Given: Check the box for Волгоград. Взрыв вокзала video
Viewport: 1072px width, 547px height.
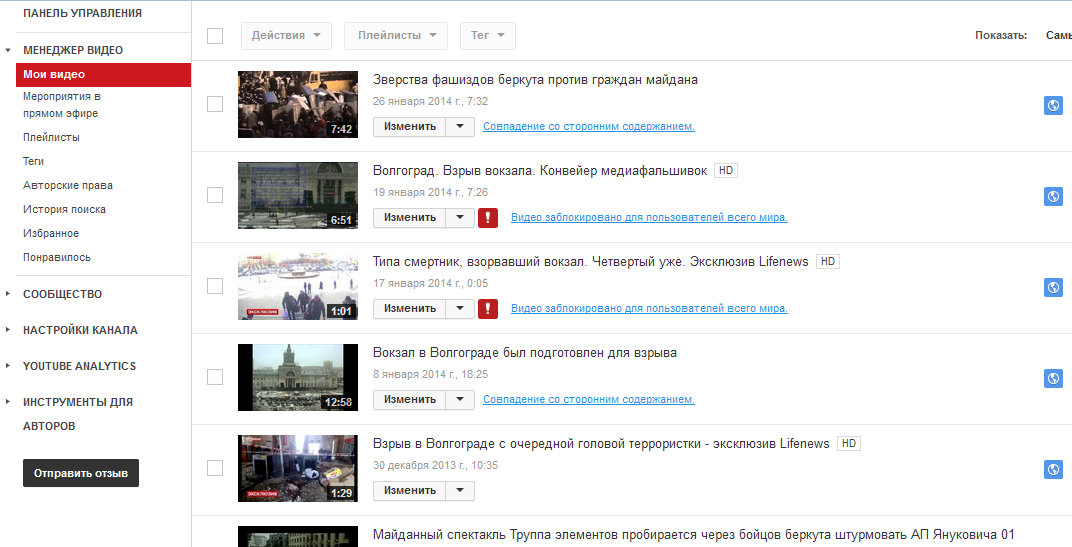Looking at the screenshot, I should [215, 195].
